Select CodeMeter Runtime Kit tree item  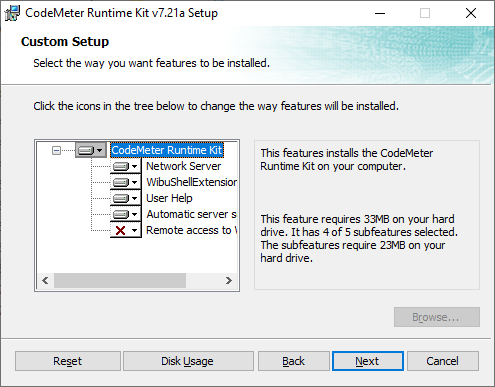click(167, 150)
